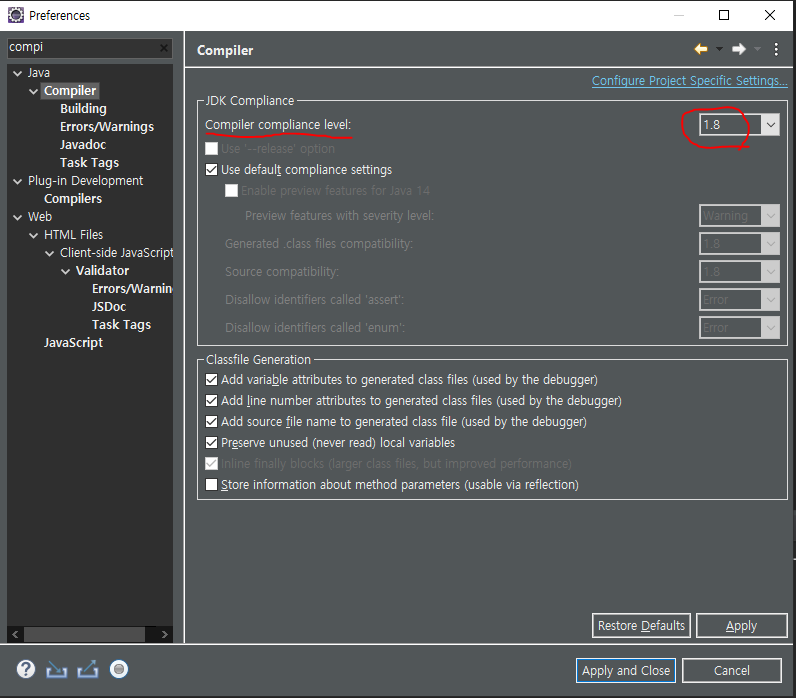Enable Store information about method parameters
The width and height of the screenshot is (796, 698).
coord(211,484)
